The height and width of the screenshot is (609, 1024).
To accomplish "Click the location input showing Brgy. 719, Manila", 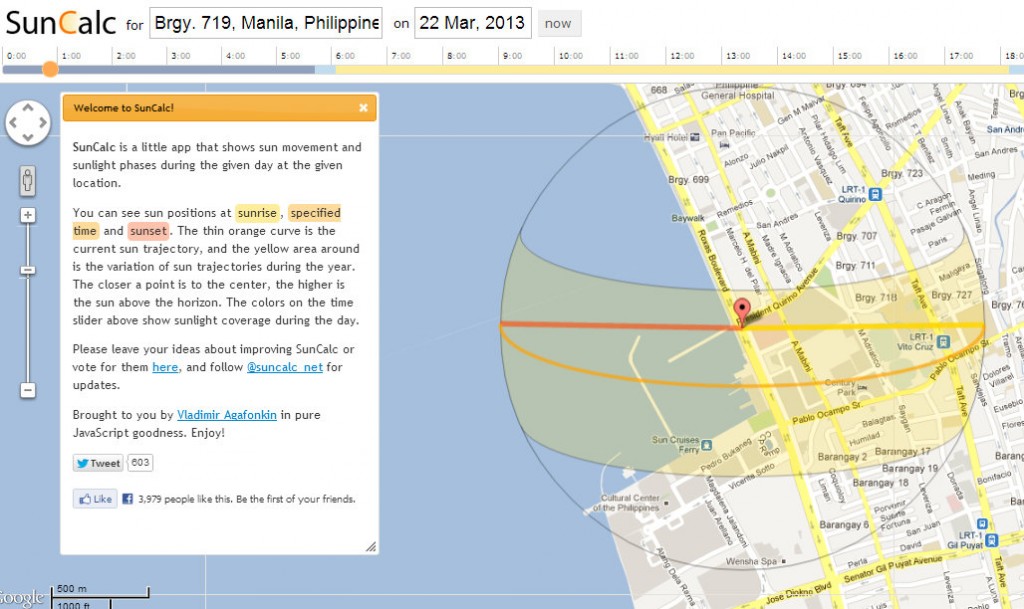I will (268, 22).
